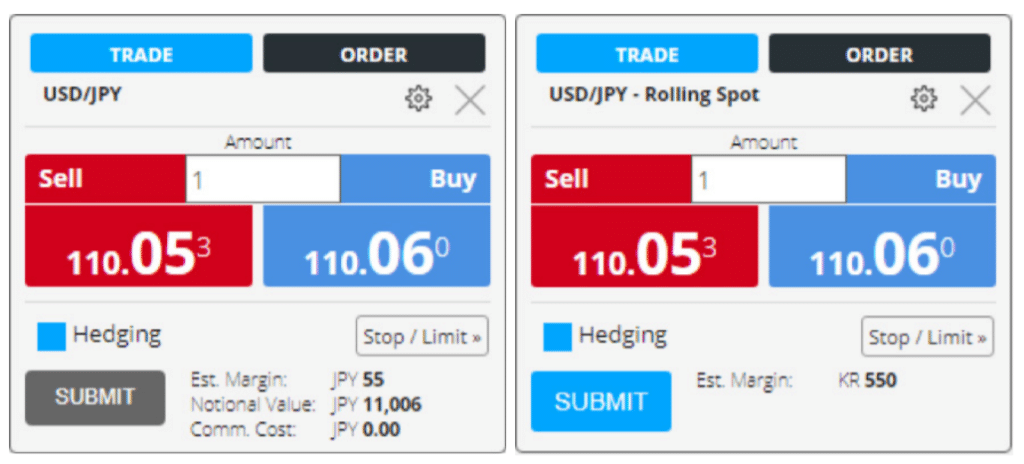Select TRADE tab in USD/JPY panel
This screenshot has height=464, width=1024.
pos(141,54)
